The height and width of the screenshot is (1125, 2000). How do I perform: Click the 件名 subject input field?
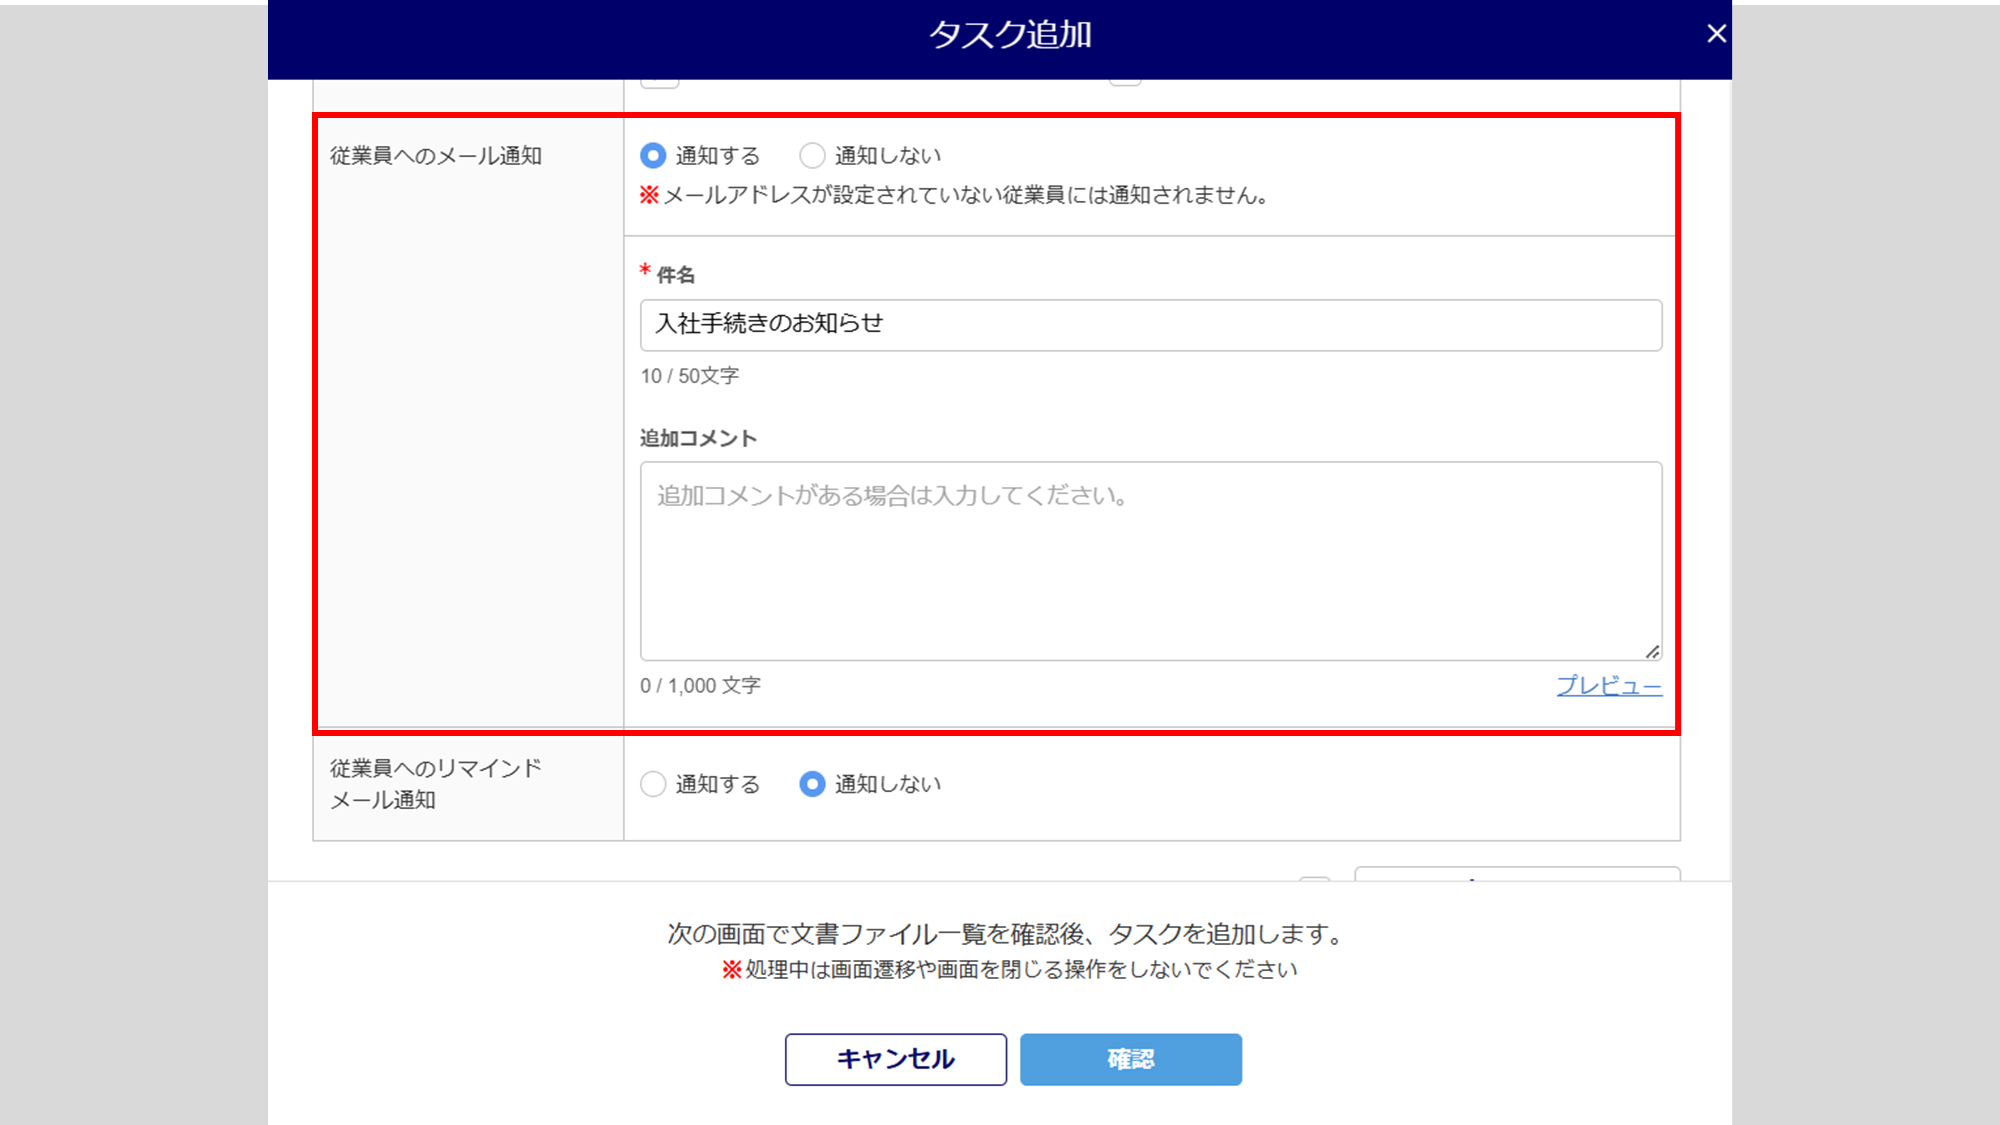point(1150,325)
